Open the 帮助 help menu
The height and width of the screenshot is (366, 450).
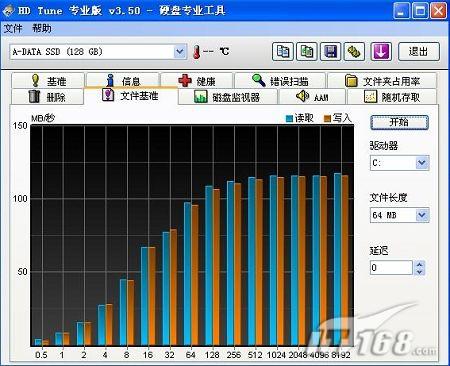pyautogui.click(x=42, y=29)
